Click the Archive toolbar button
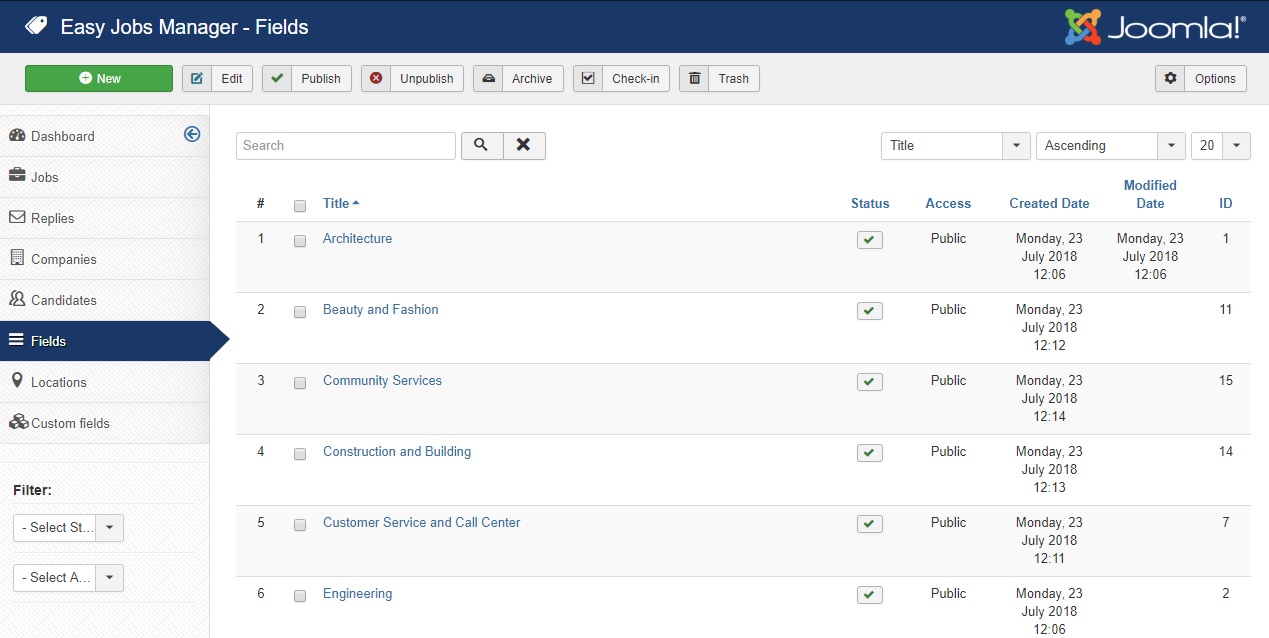This screenshot has height=638, width=1269. [x=518, y=79]
